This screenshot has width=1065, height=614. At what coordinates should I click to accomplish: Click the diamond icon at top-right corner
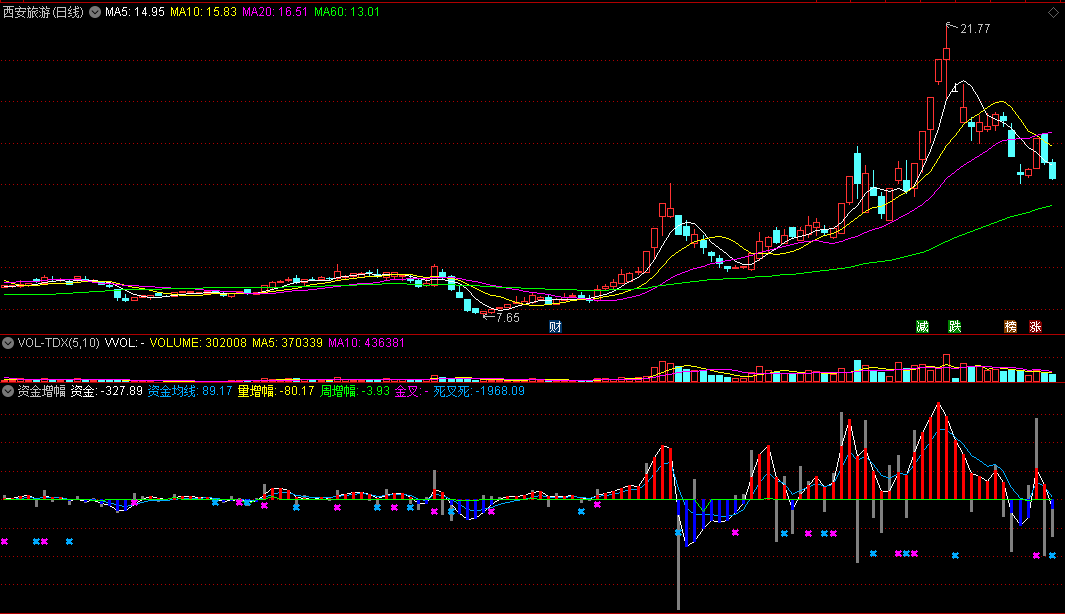point(1053,13)
